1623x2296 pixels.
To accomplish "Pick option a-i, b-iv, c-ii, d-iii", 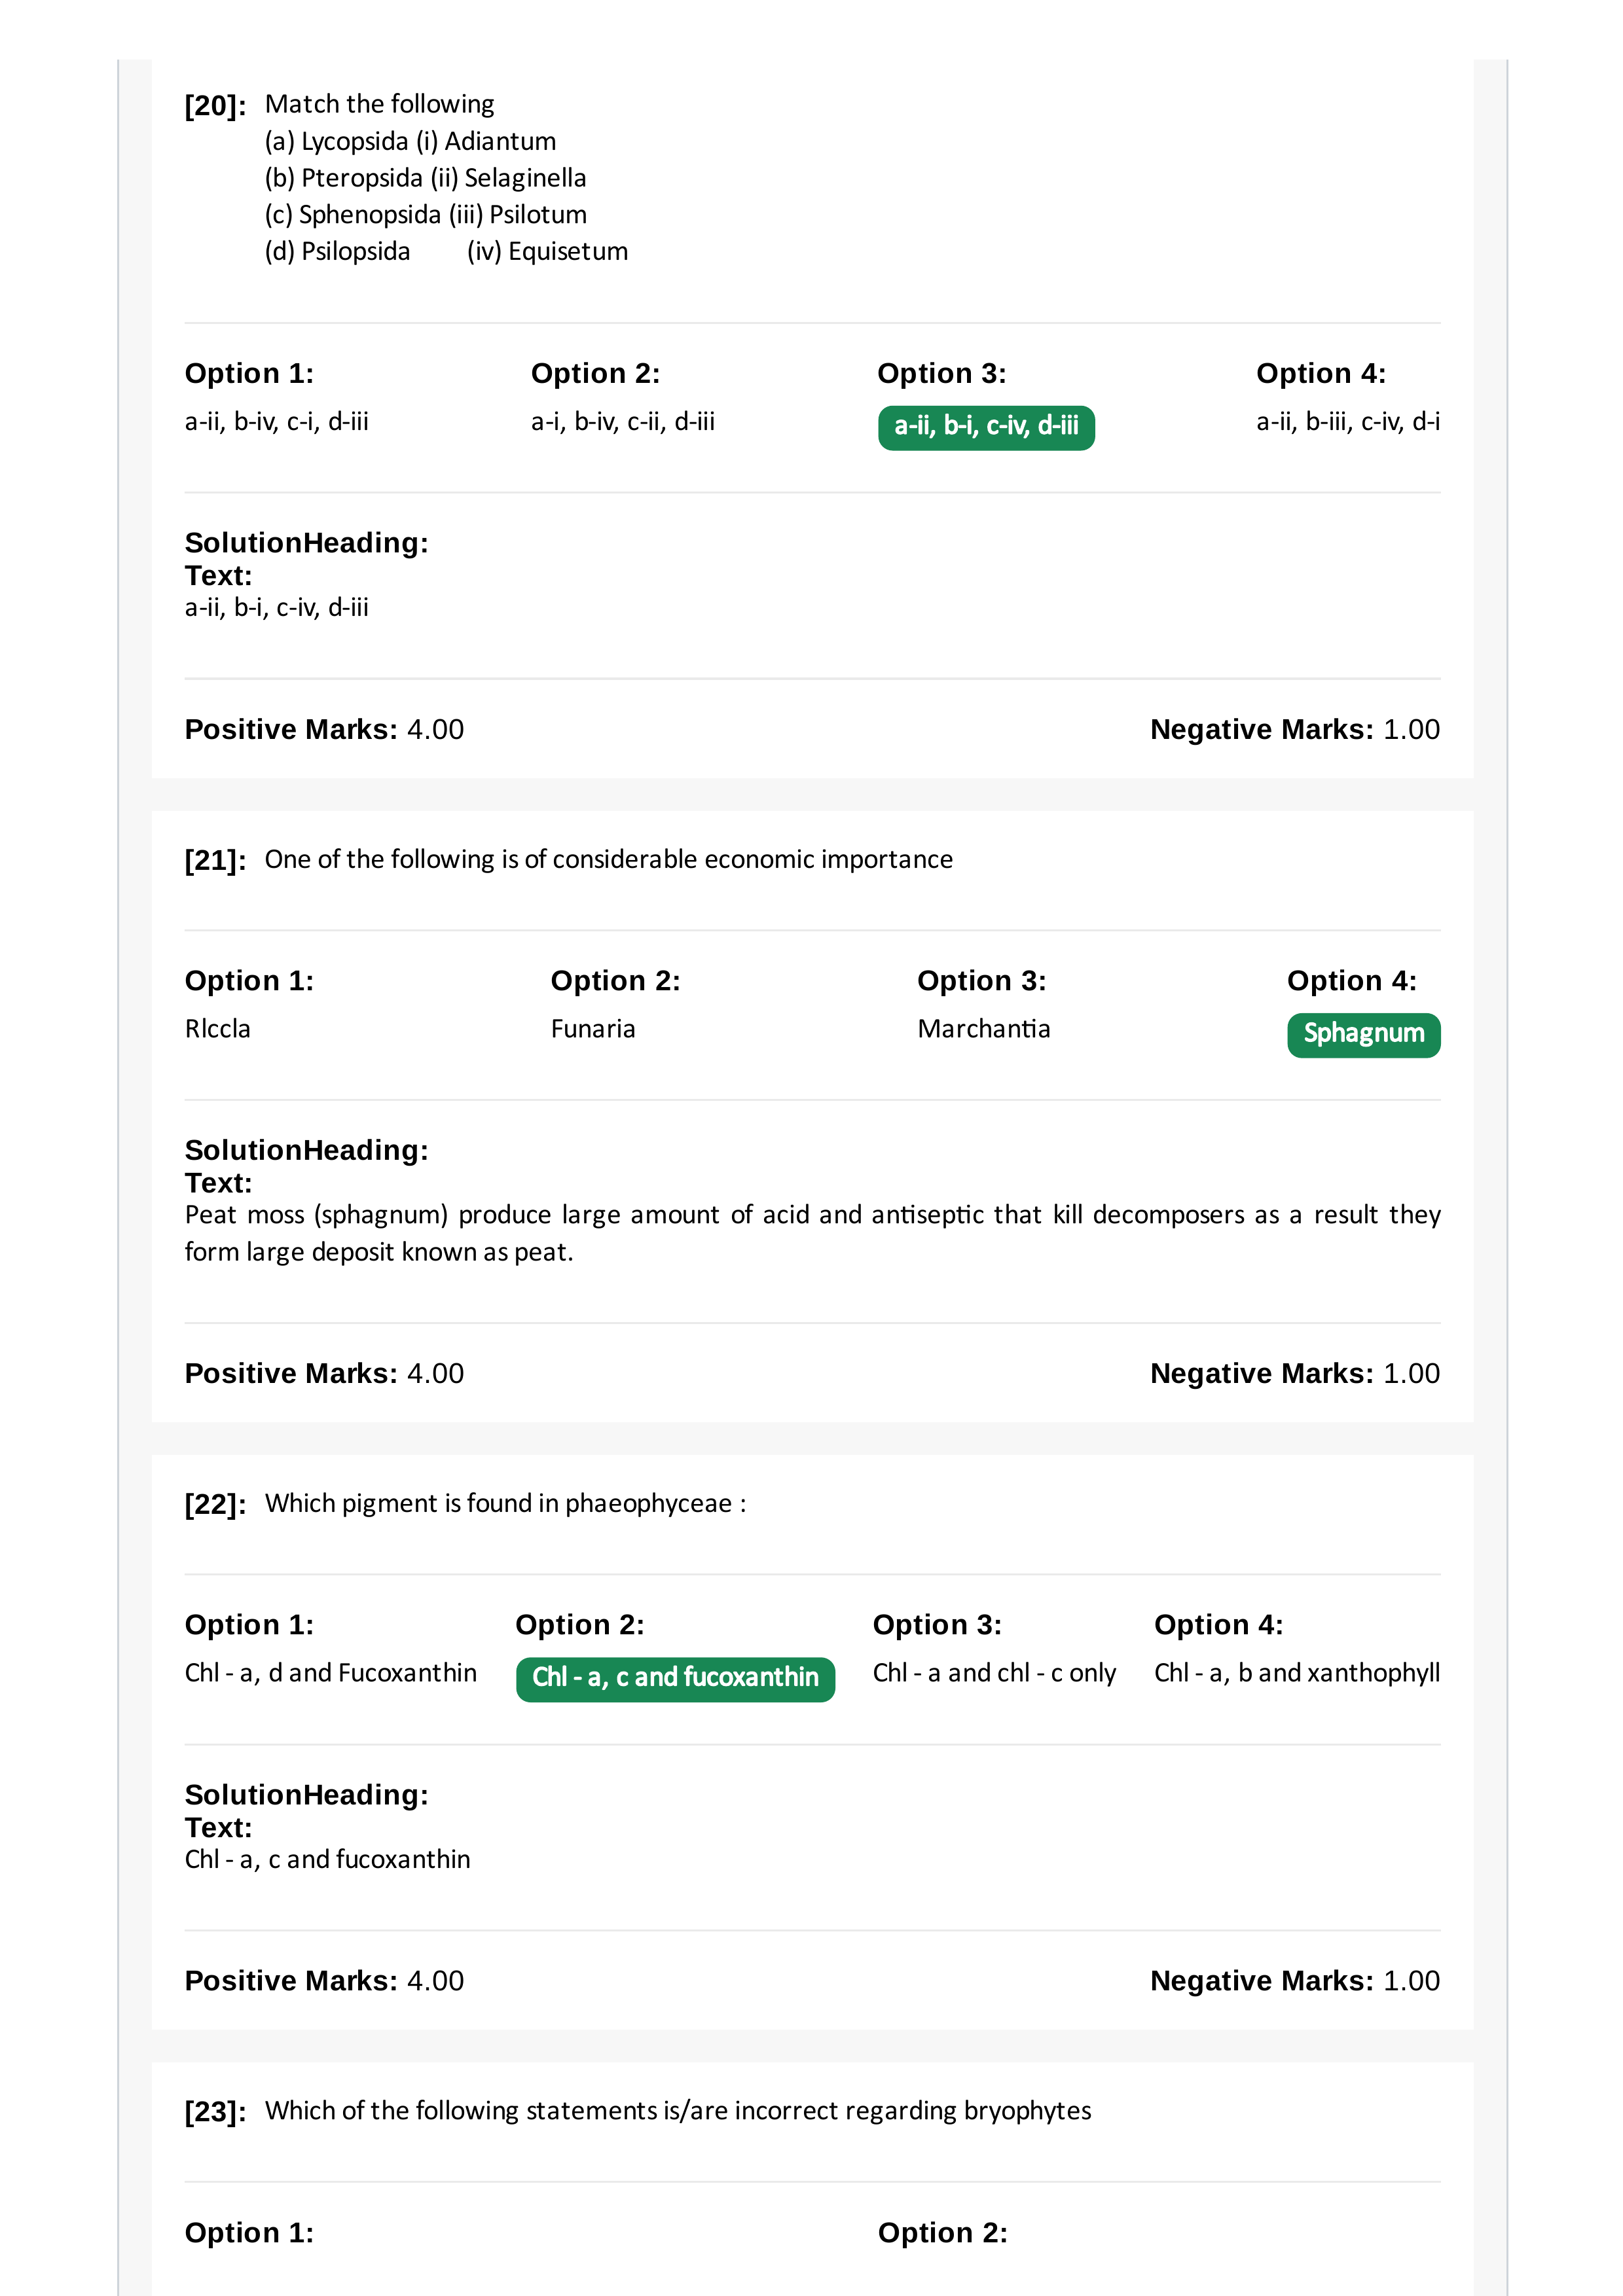I will click(x=623, y=422).
